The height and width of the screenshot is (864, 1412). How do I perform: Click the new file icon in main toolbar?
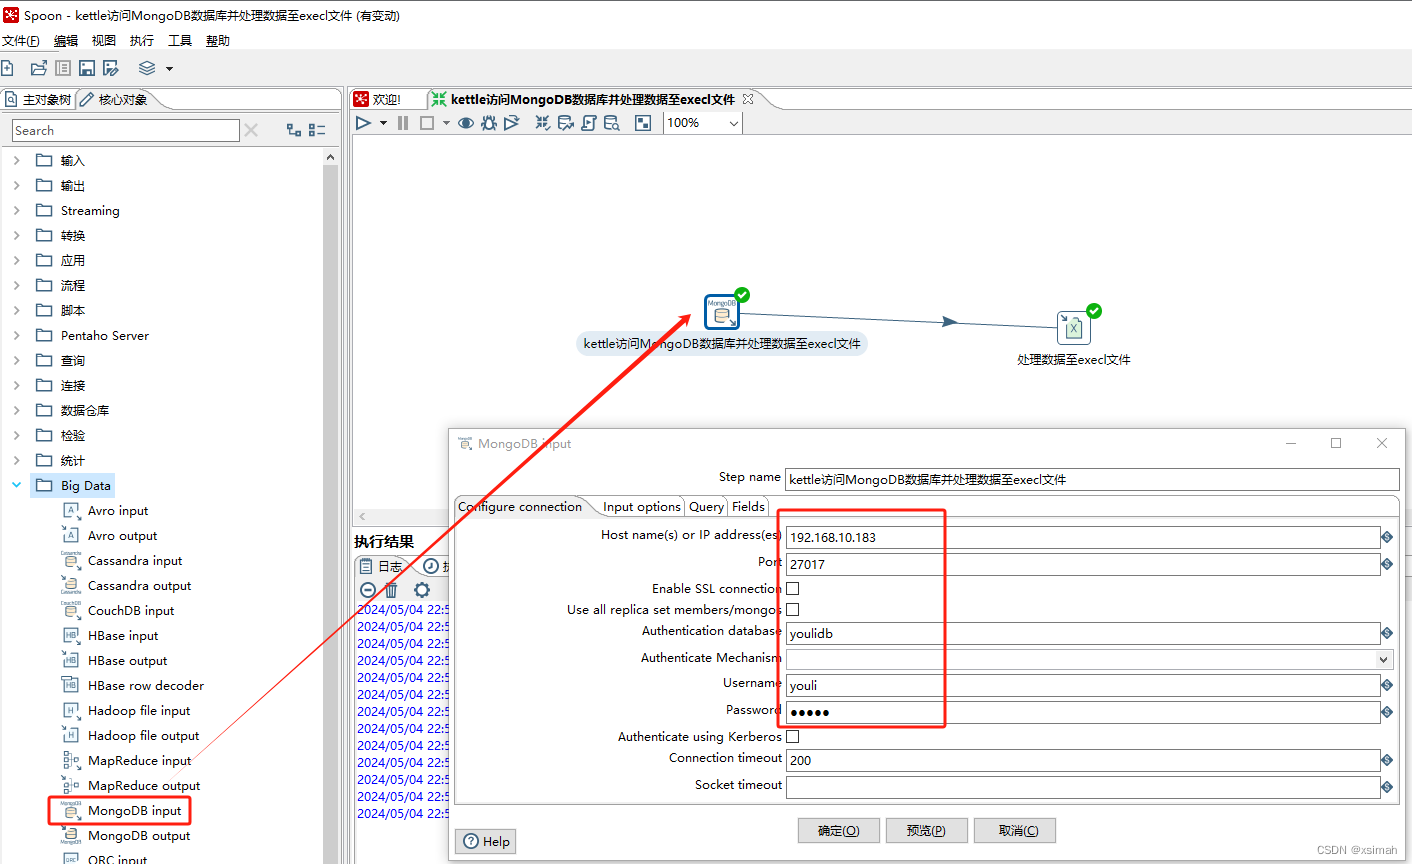click(x=7, y=68)
